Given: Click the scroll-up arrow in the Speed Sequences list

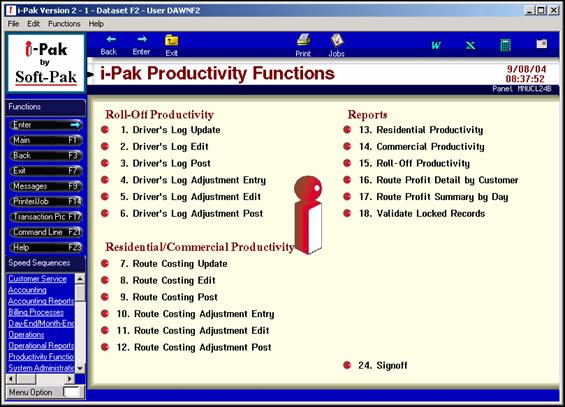Looking at the screenshot, I should [80, 279].
